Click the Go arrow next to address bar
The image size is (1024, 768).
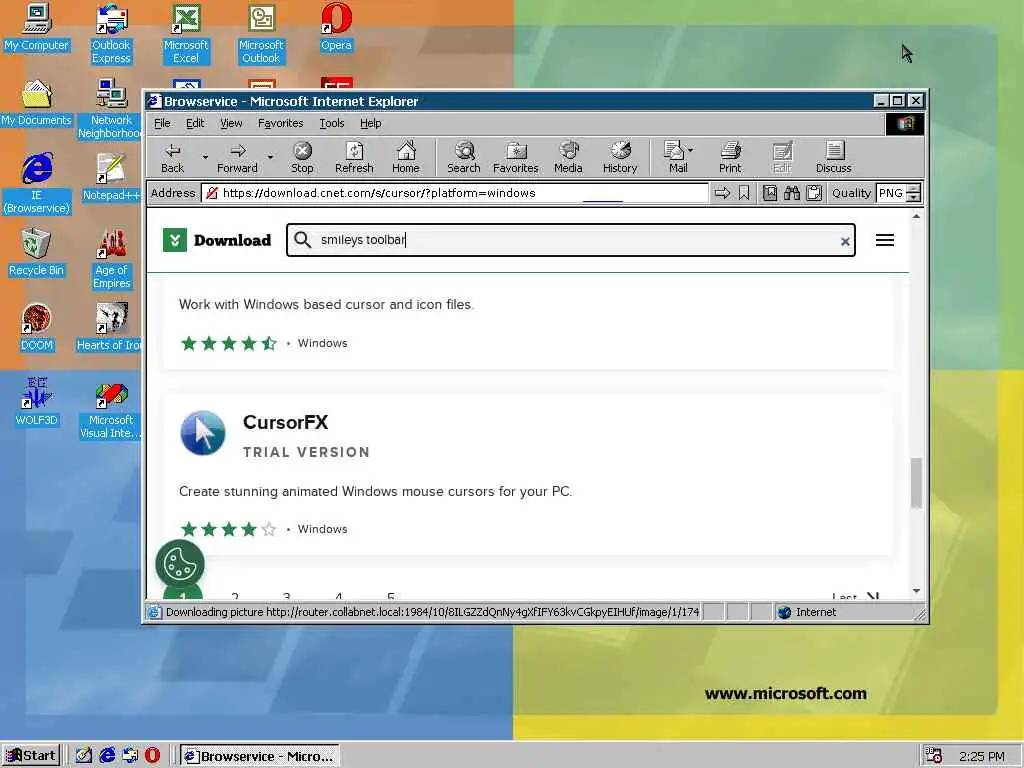click(722, 193)
